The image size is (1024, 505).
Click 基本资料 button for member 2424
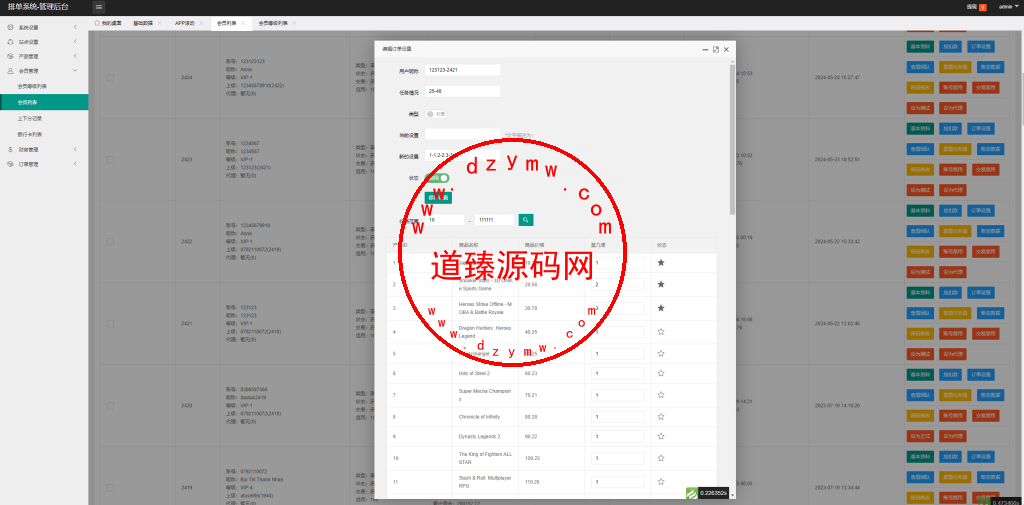920,46
